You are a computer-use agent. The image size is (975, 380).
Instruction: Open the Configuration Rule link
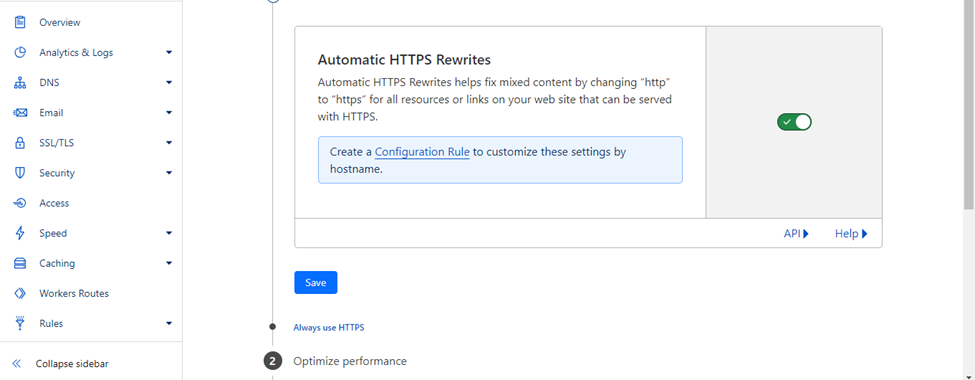pyautogui.click(x=422, y=152)
